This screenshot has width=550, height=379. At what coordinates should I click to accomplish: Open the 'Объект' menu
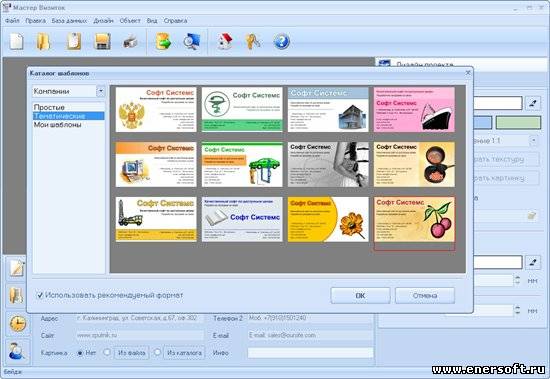click(x=130, y=21)
